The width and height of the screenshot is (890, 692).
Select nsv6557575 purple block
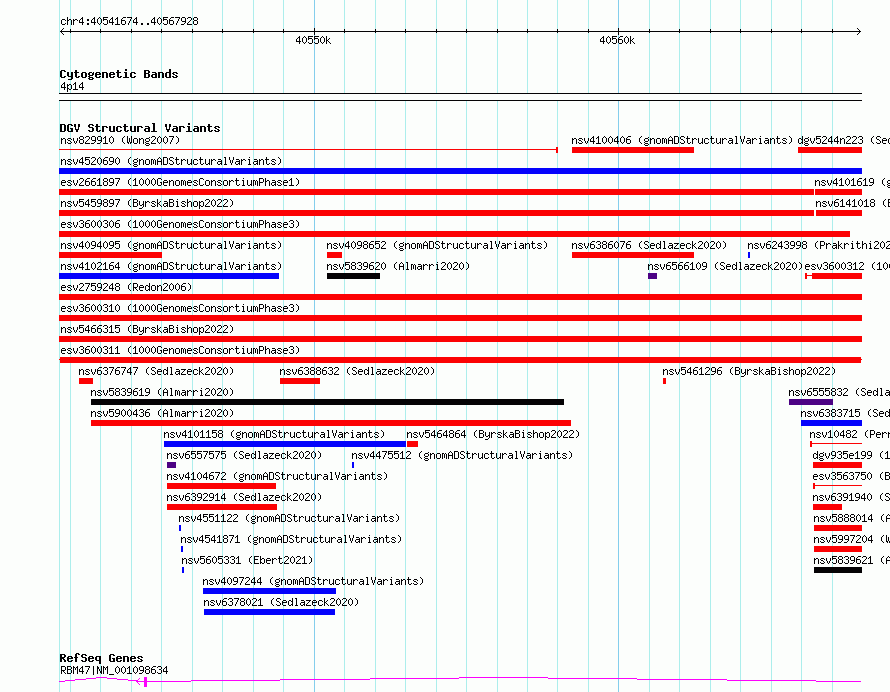[x=171, y=465]
